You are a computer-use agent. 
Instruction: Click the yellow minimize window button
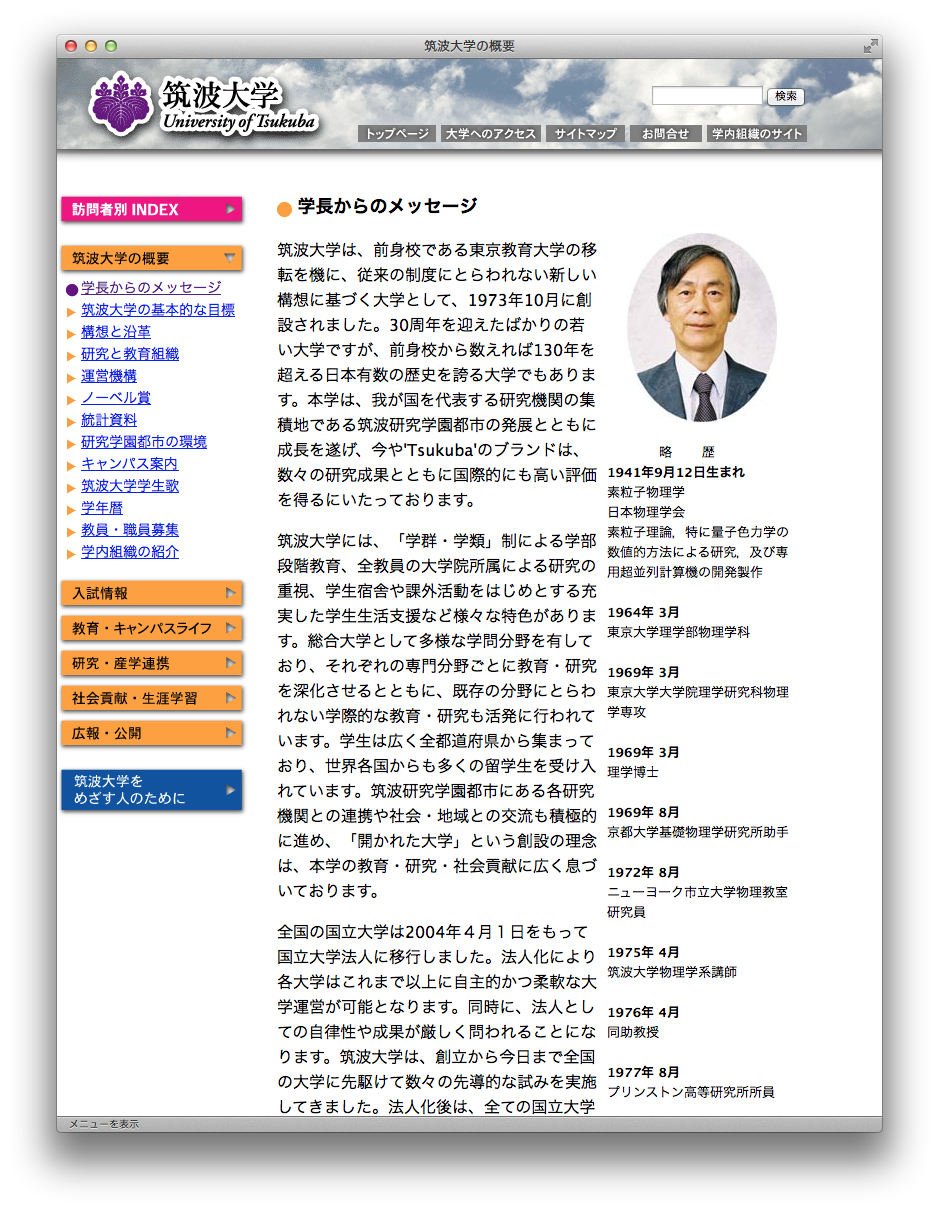tap(91, 46)
